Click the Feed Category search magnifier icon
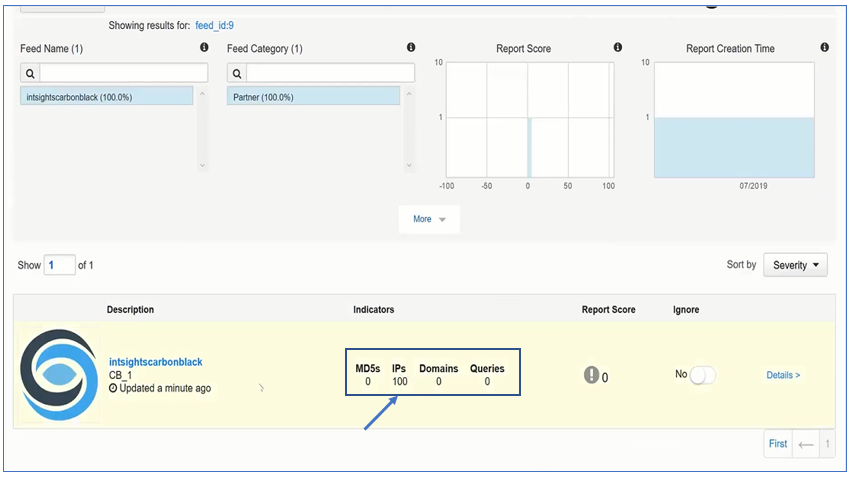The width and height of the screenshot is (853, 478). pyautogui.click(x=237, y=73)
